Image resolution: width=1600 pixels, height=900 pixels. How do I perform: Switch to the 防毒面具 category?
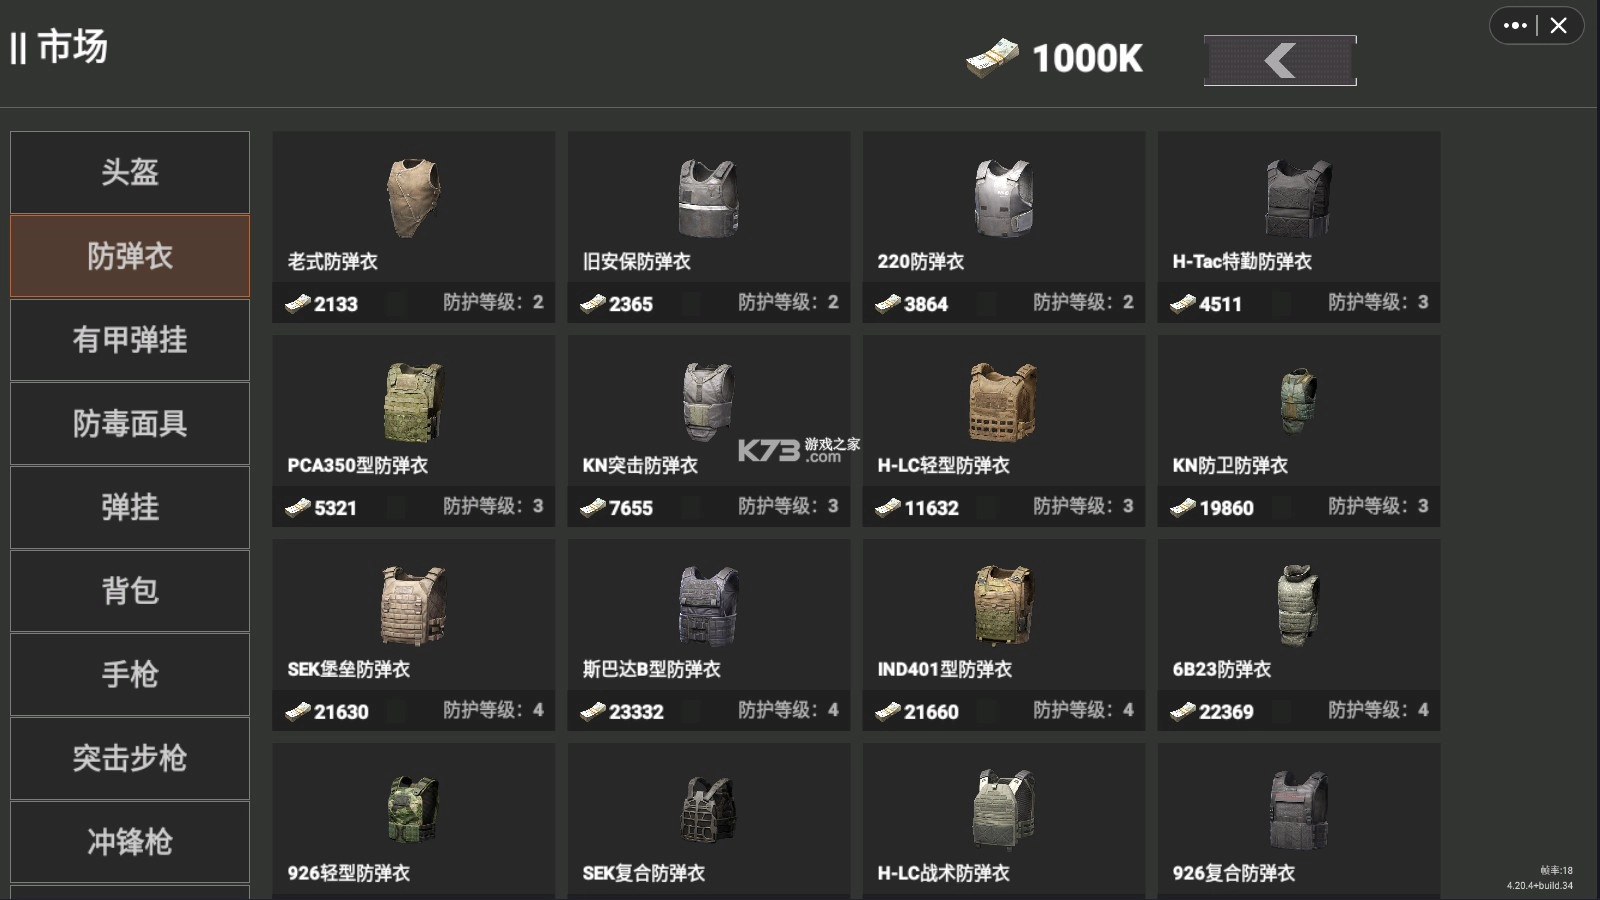pos(130,424)
